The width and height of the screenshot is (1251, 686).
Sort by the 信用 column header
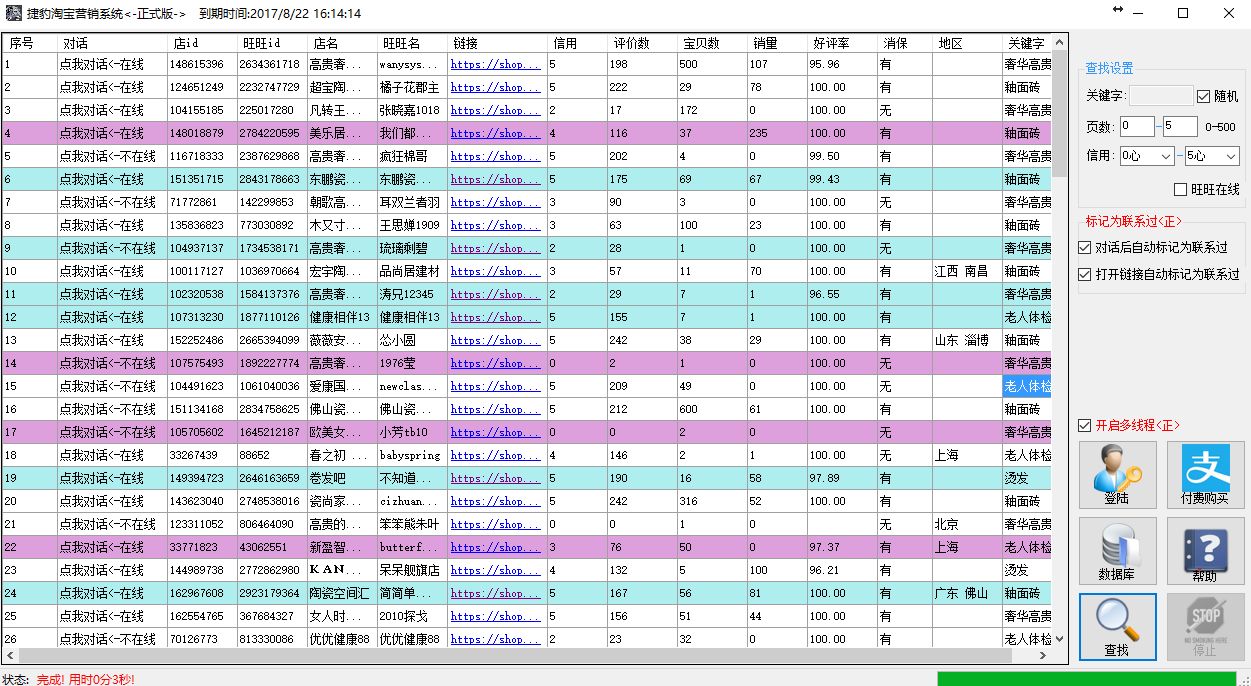click(x=577, y=43)
